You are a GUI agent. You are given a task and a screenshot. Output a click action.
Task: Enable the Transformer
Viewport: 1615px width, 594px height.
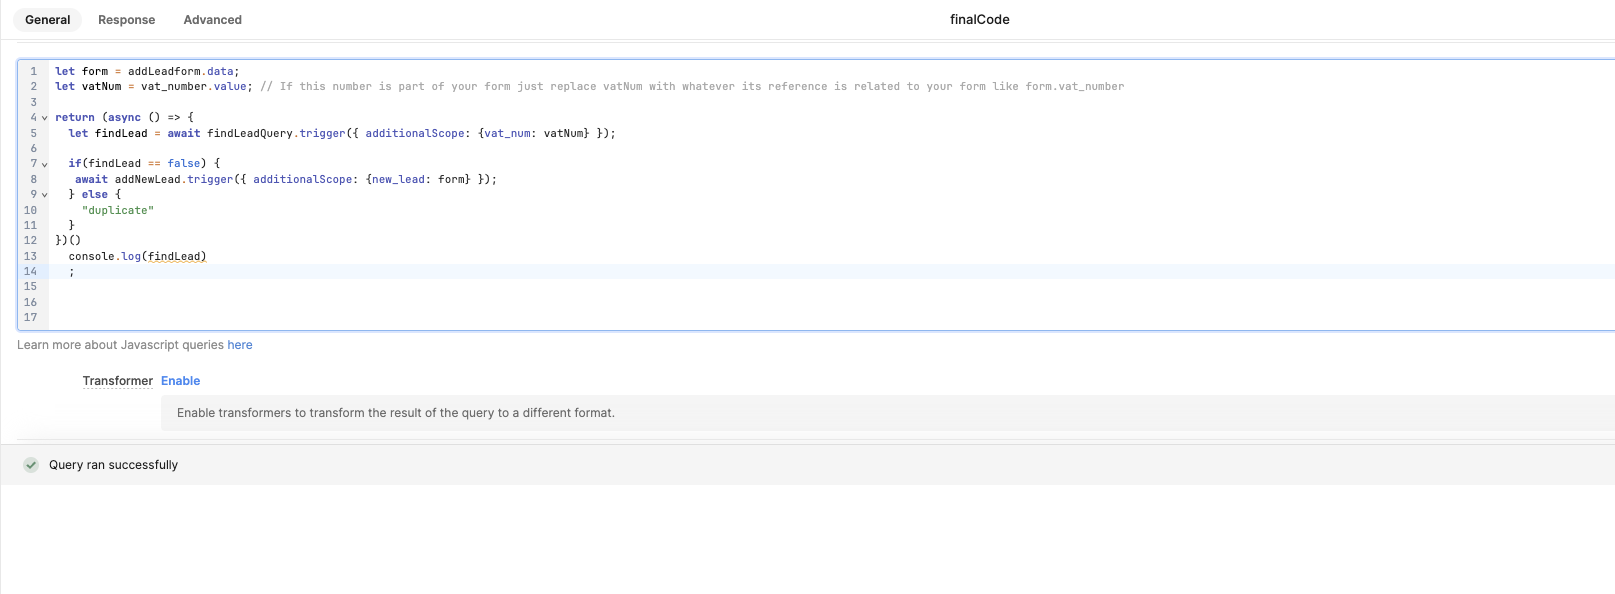(181, 381)
